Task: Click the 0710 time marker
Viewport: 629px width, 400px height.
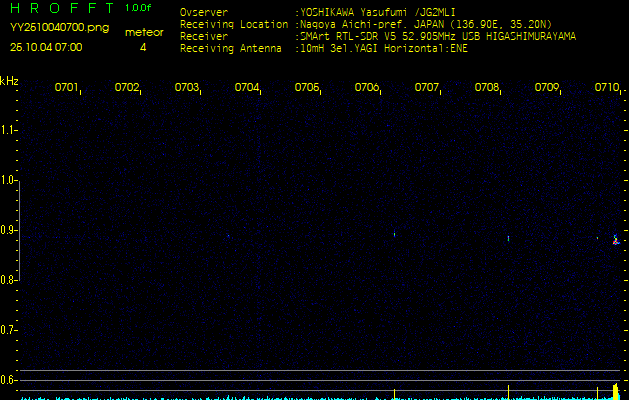Action: (x=607, y=87)
